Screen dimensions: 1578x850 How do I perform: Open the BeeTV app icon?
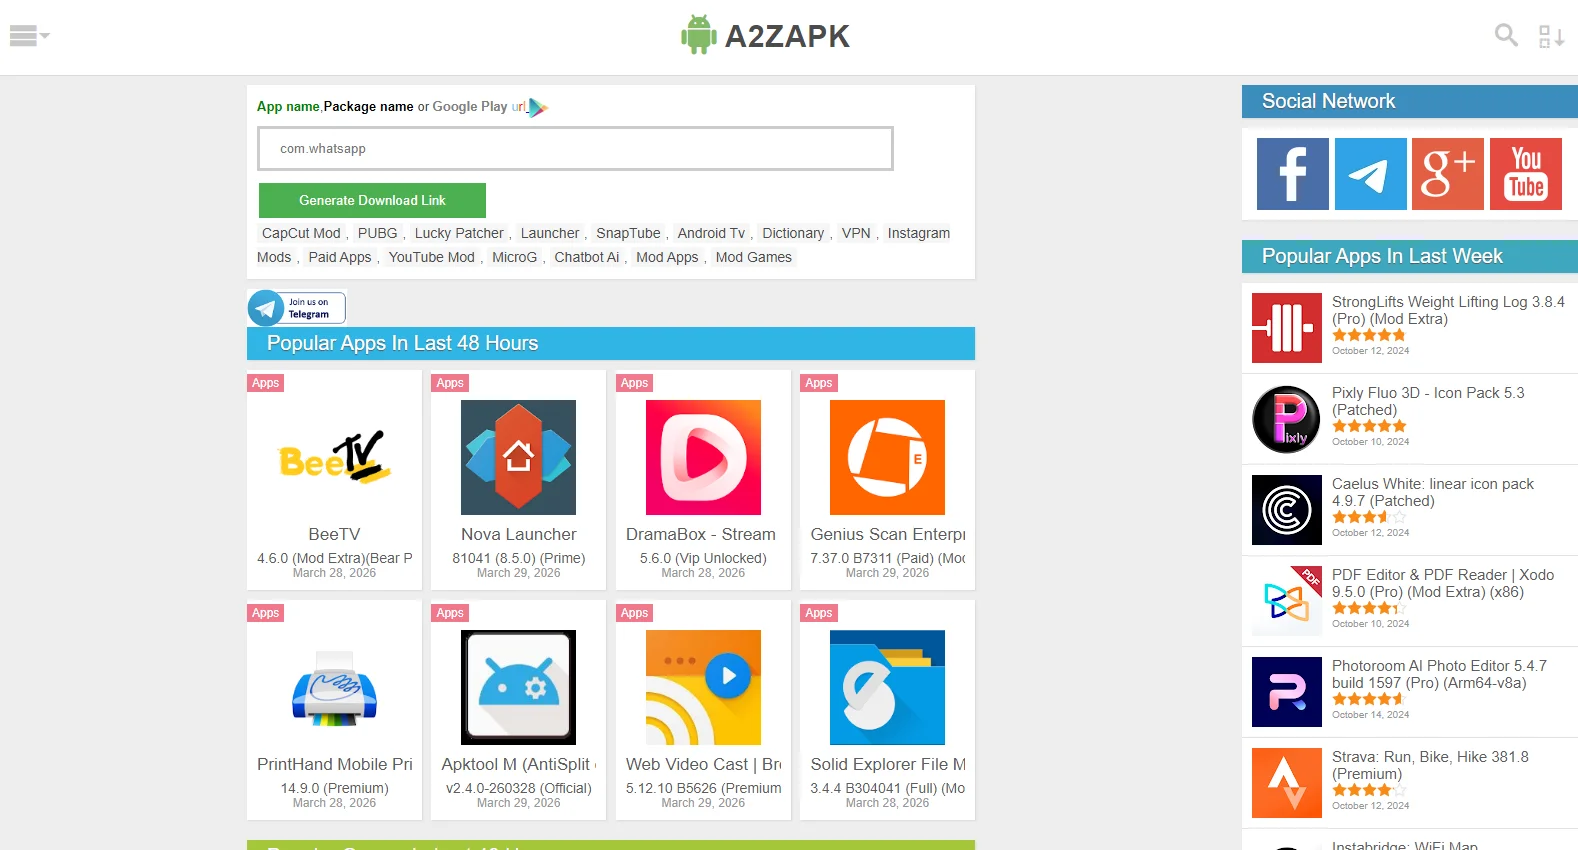tap(334, 458)
